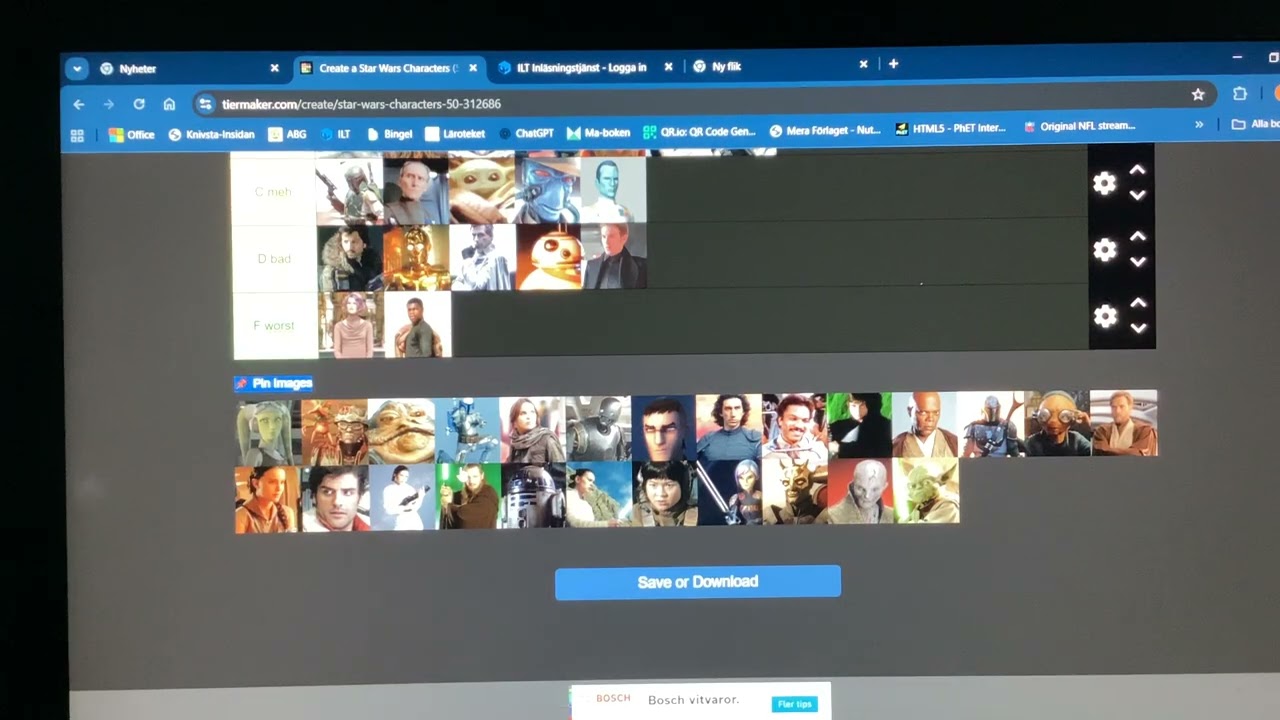
Task: Open the Original NFL stream bookmark
Action: point(1079,126)
